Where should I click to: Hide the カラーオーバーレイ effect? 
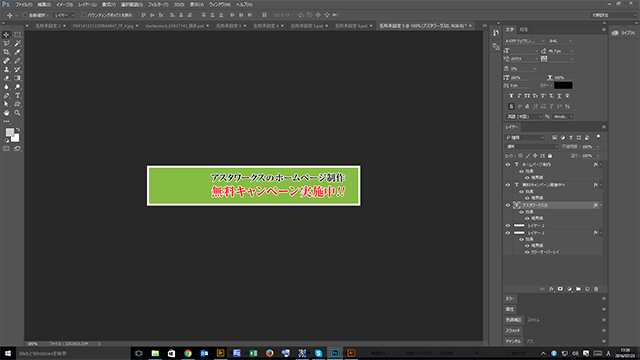point(527,252)
